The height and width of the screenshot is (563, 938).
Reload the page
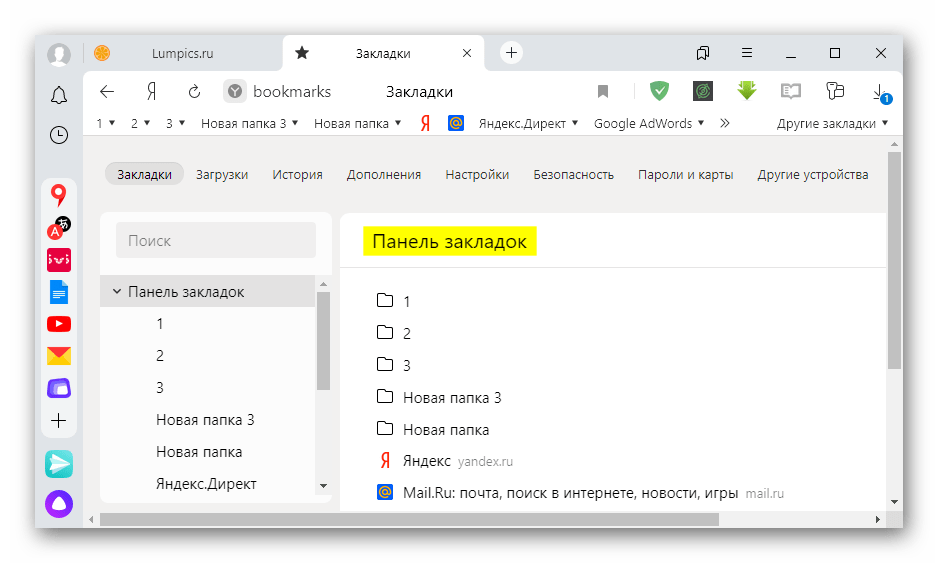194,92
